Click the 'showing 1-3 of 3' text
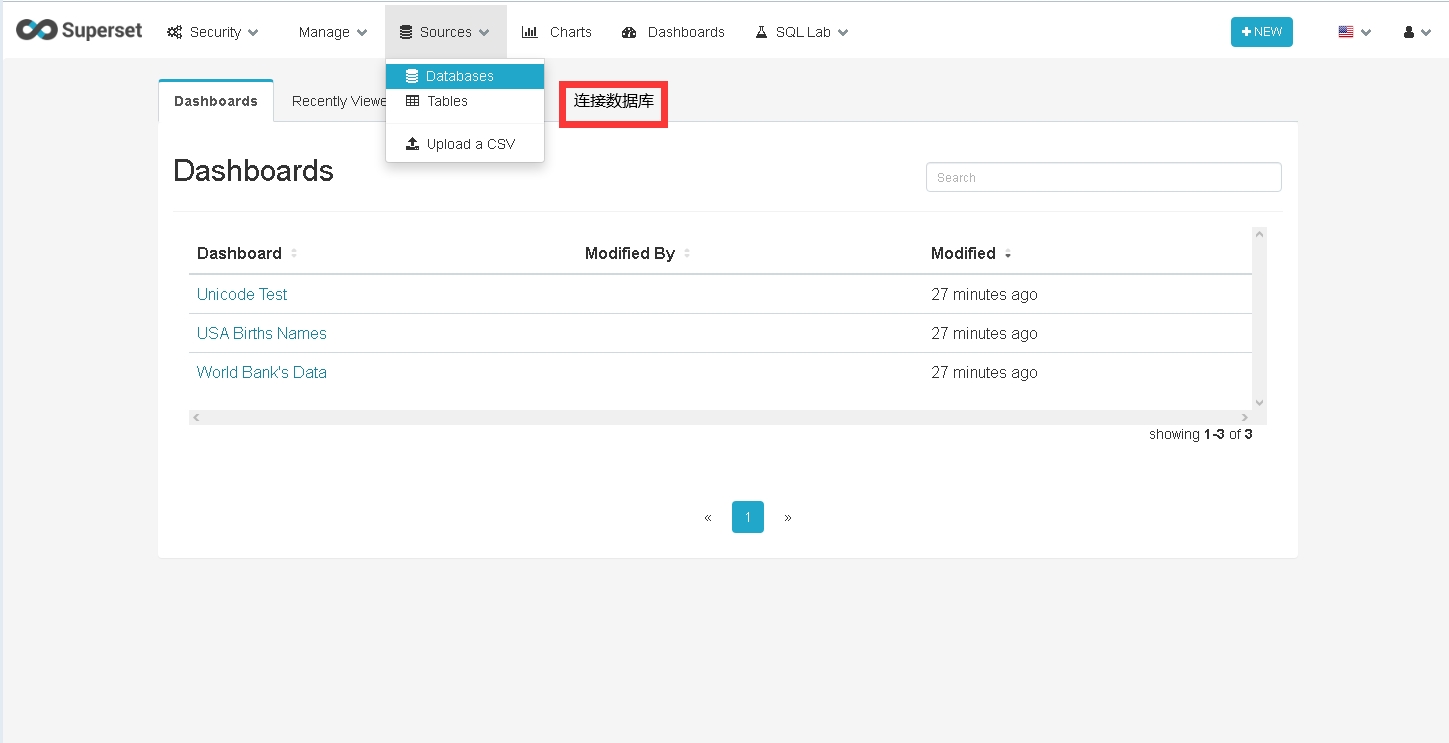 click(x=1200, y=434)
